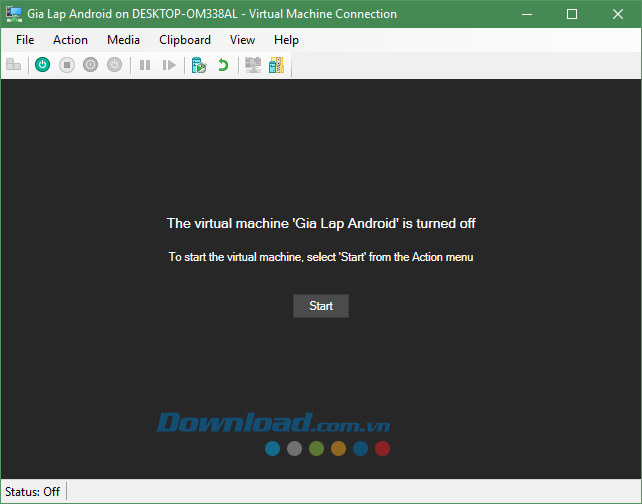Click the Share/Zoom toolbar icon
The height and width of the screenshot is (504, 642).
[276, 65]
